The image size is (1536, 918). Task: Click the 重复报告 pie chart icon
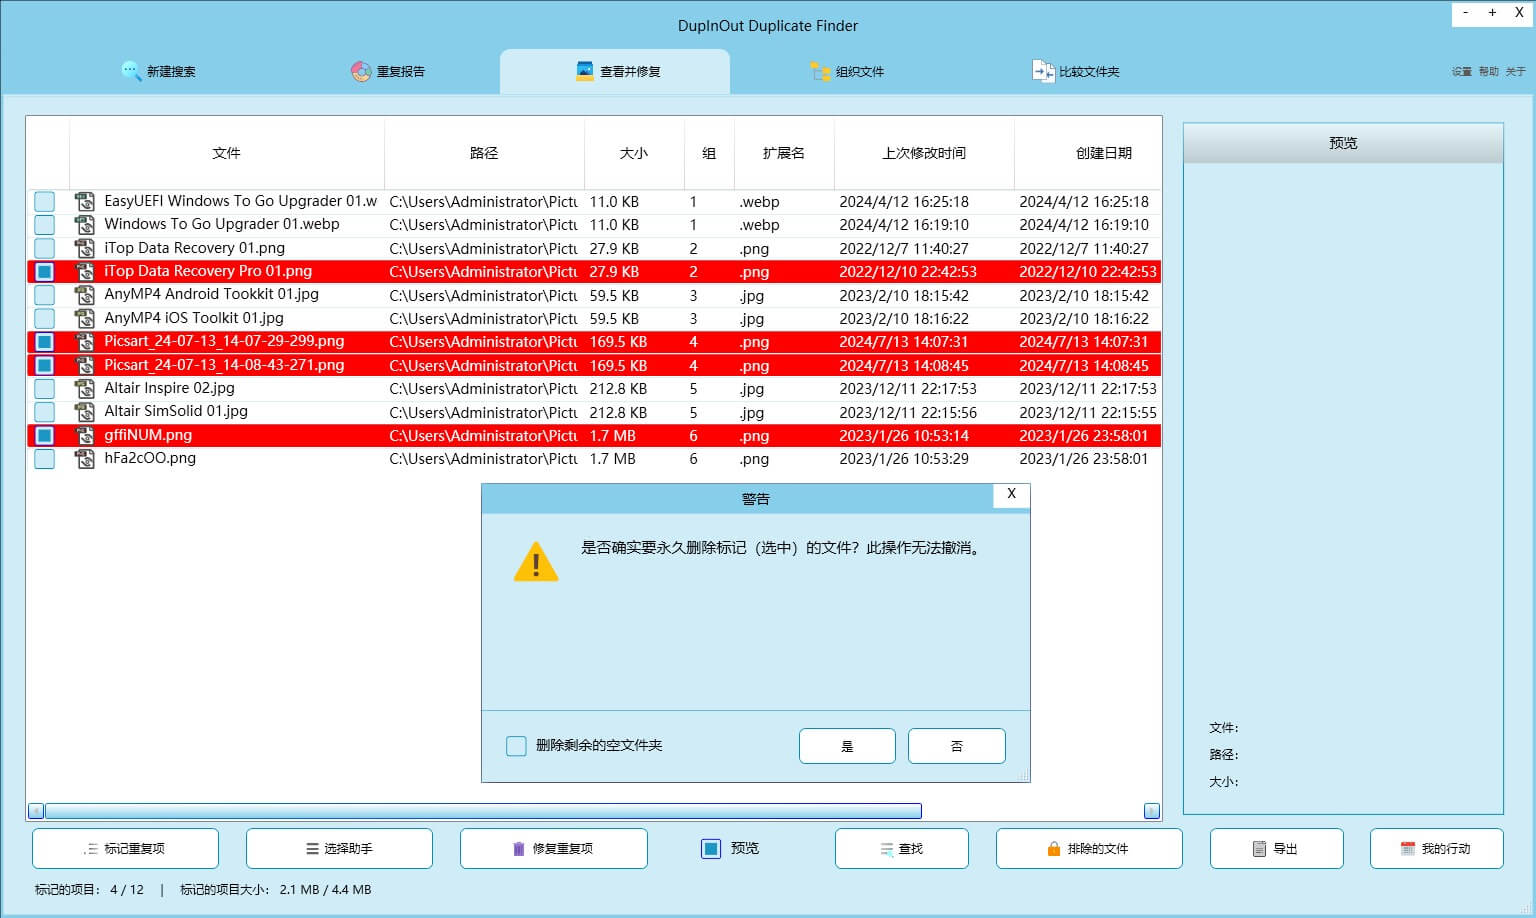tap(361, 71)
